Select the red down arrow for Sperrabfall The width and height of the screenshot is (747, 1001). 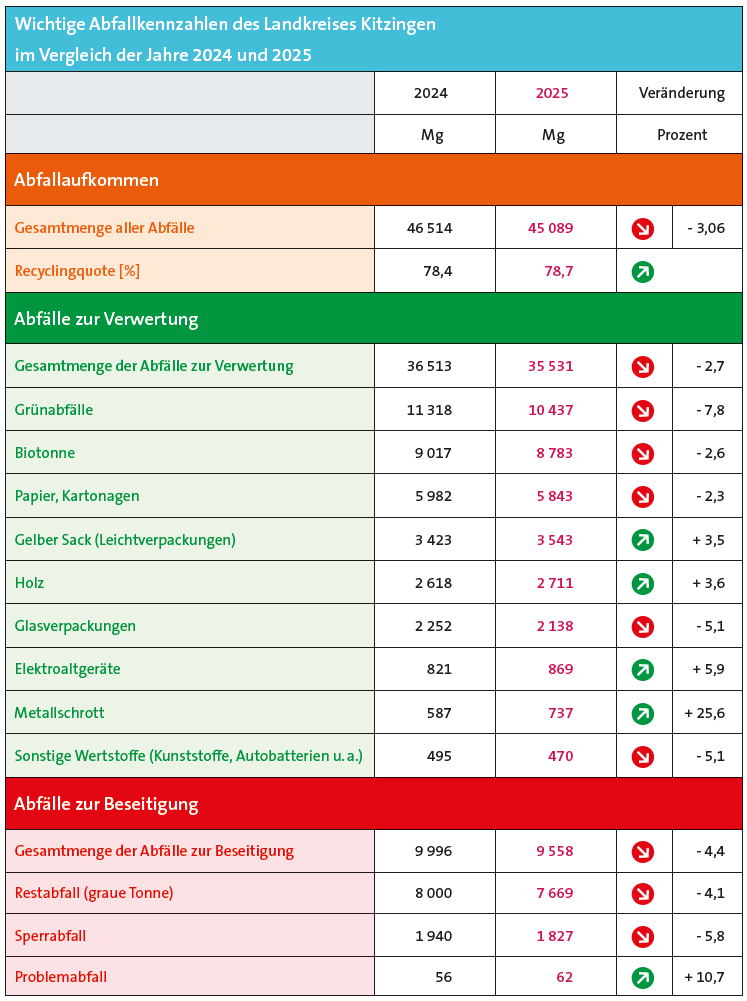(x=643, y=937)
